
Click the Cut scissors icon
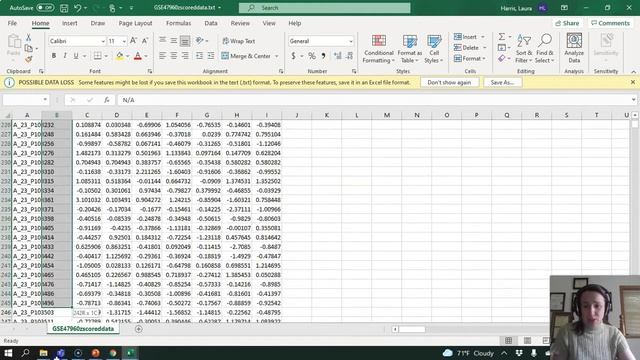pyautogui.click(x=29, y=38)
